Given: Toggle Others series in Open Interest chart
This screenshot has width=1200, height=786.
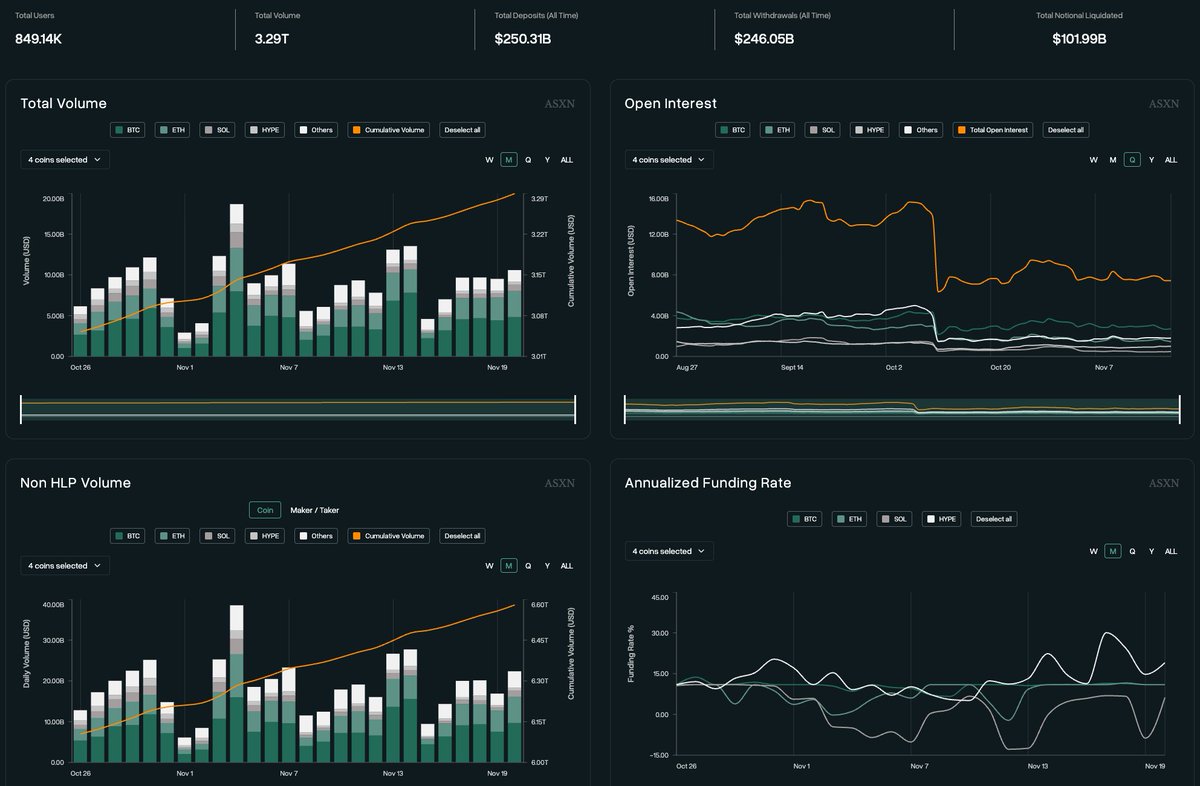Looking at the screenshot, I should (x=920, y=130).
